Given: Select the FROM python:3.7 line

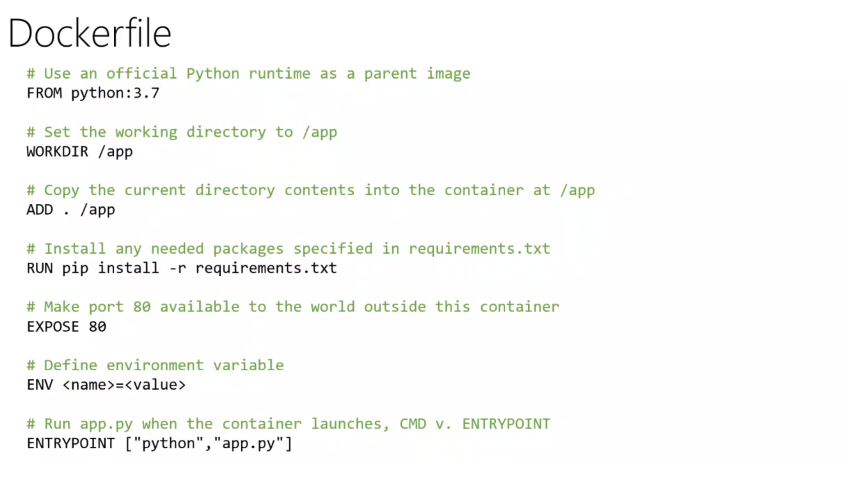Looking at the screenshot, I should coord(93,93).
